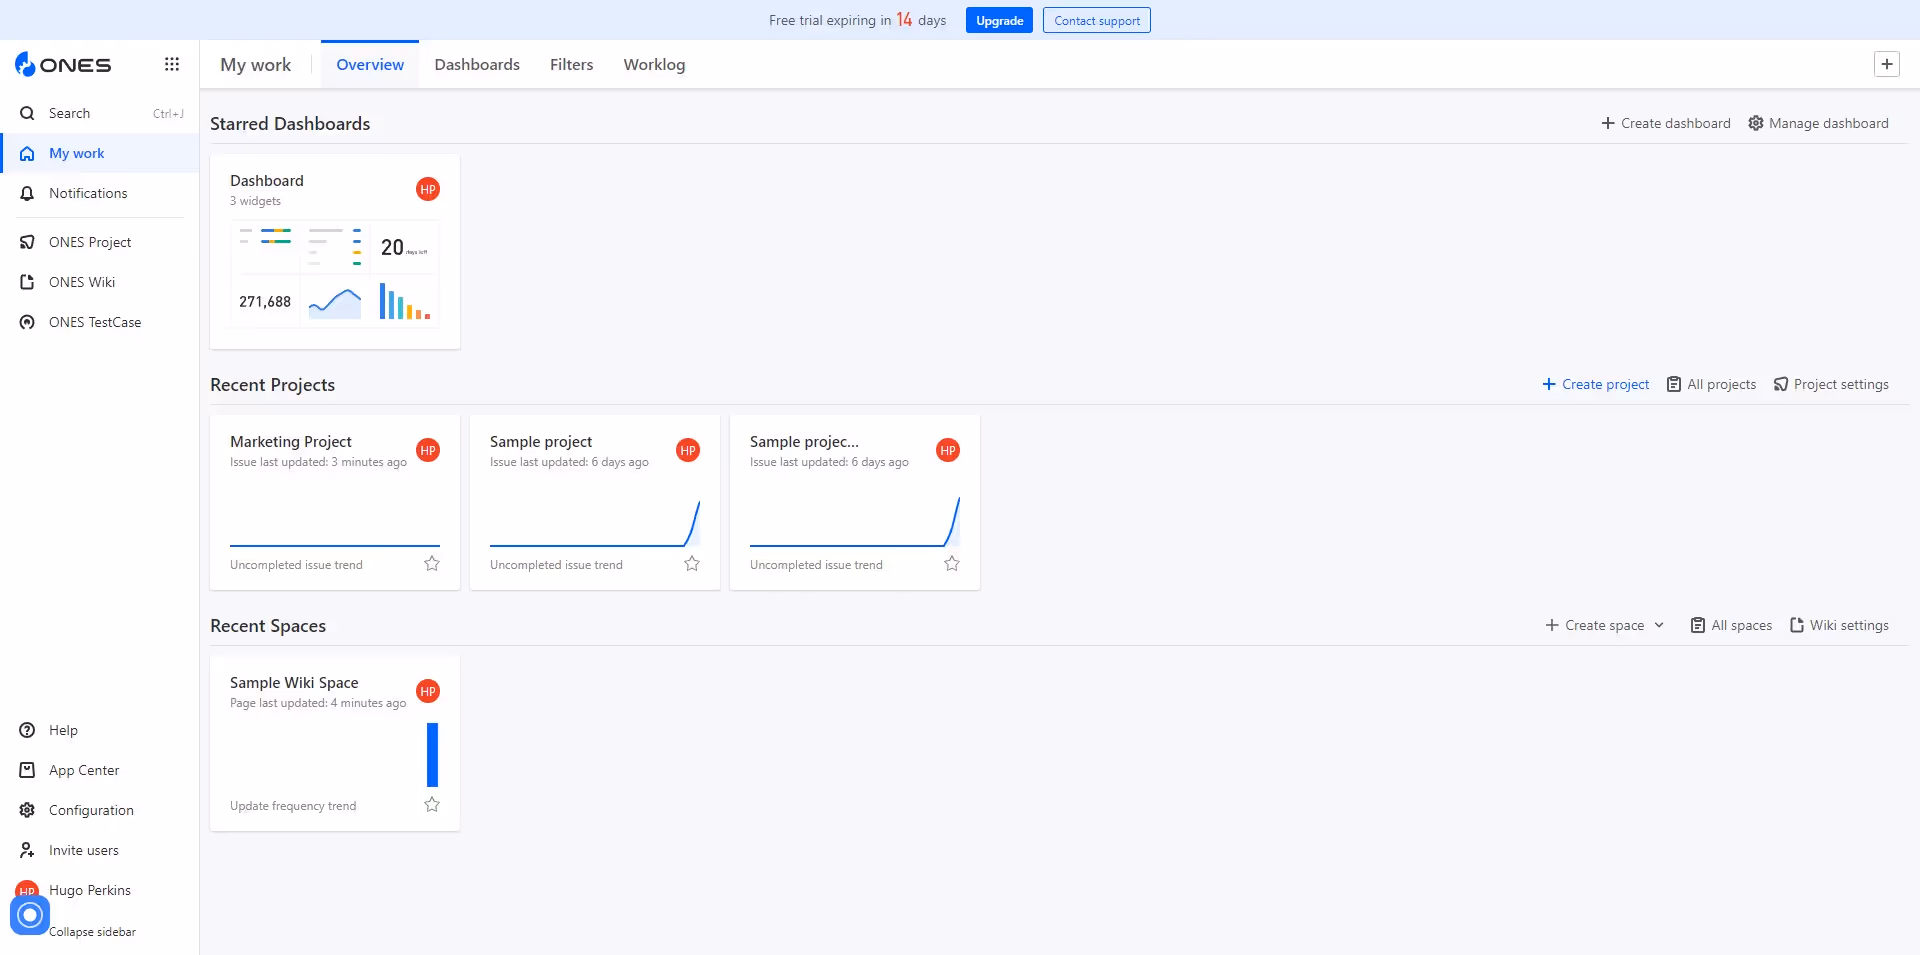This screenshot has height=955, width=1920.
Task: Click the App Center icon
Action: coord(27,770)
